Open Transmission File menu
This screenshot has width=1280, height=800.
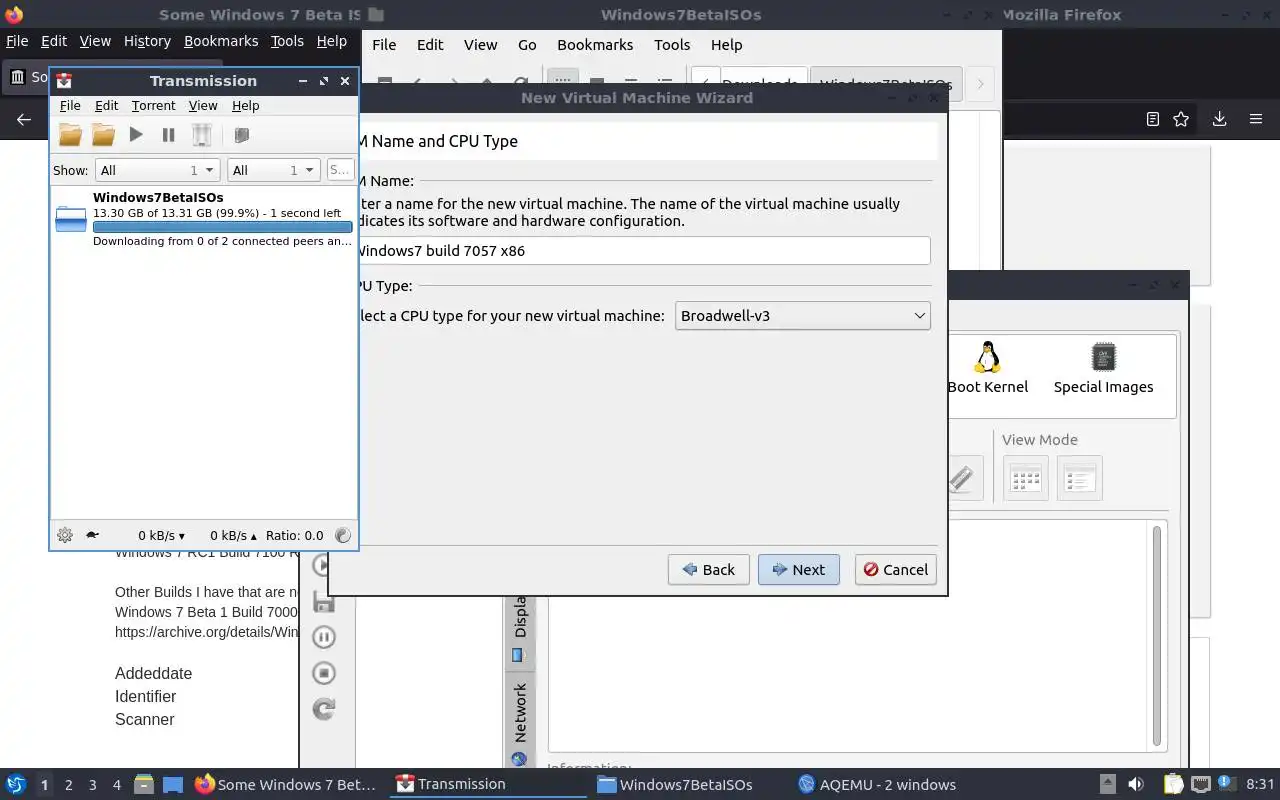click(70, 105)
